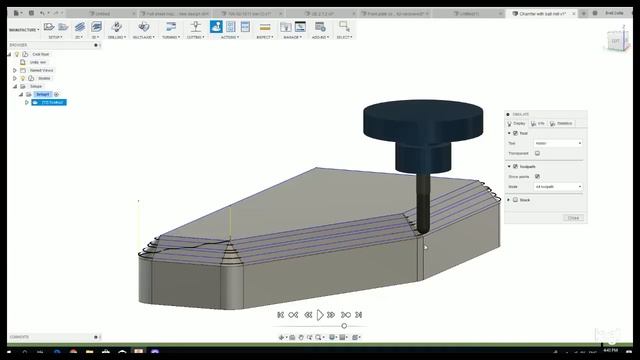Click the Viewports icon in navigation bar
The image size is (640, 360).
pyautogui.click(x=356, y=337)
